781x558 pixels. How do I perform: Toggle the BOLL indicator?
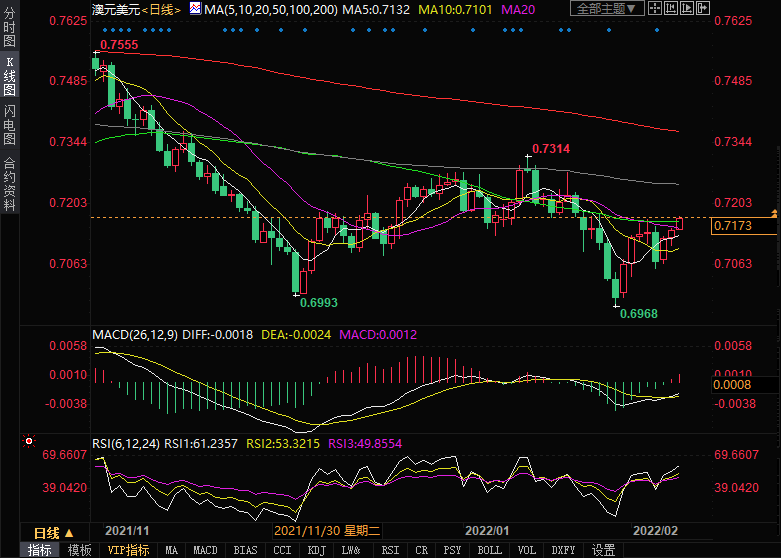click(x=489, y=550)
